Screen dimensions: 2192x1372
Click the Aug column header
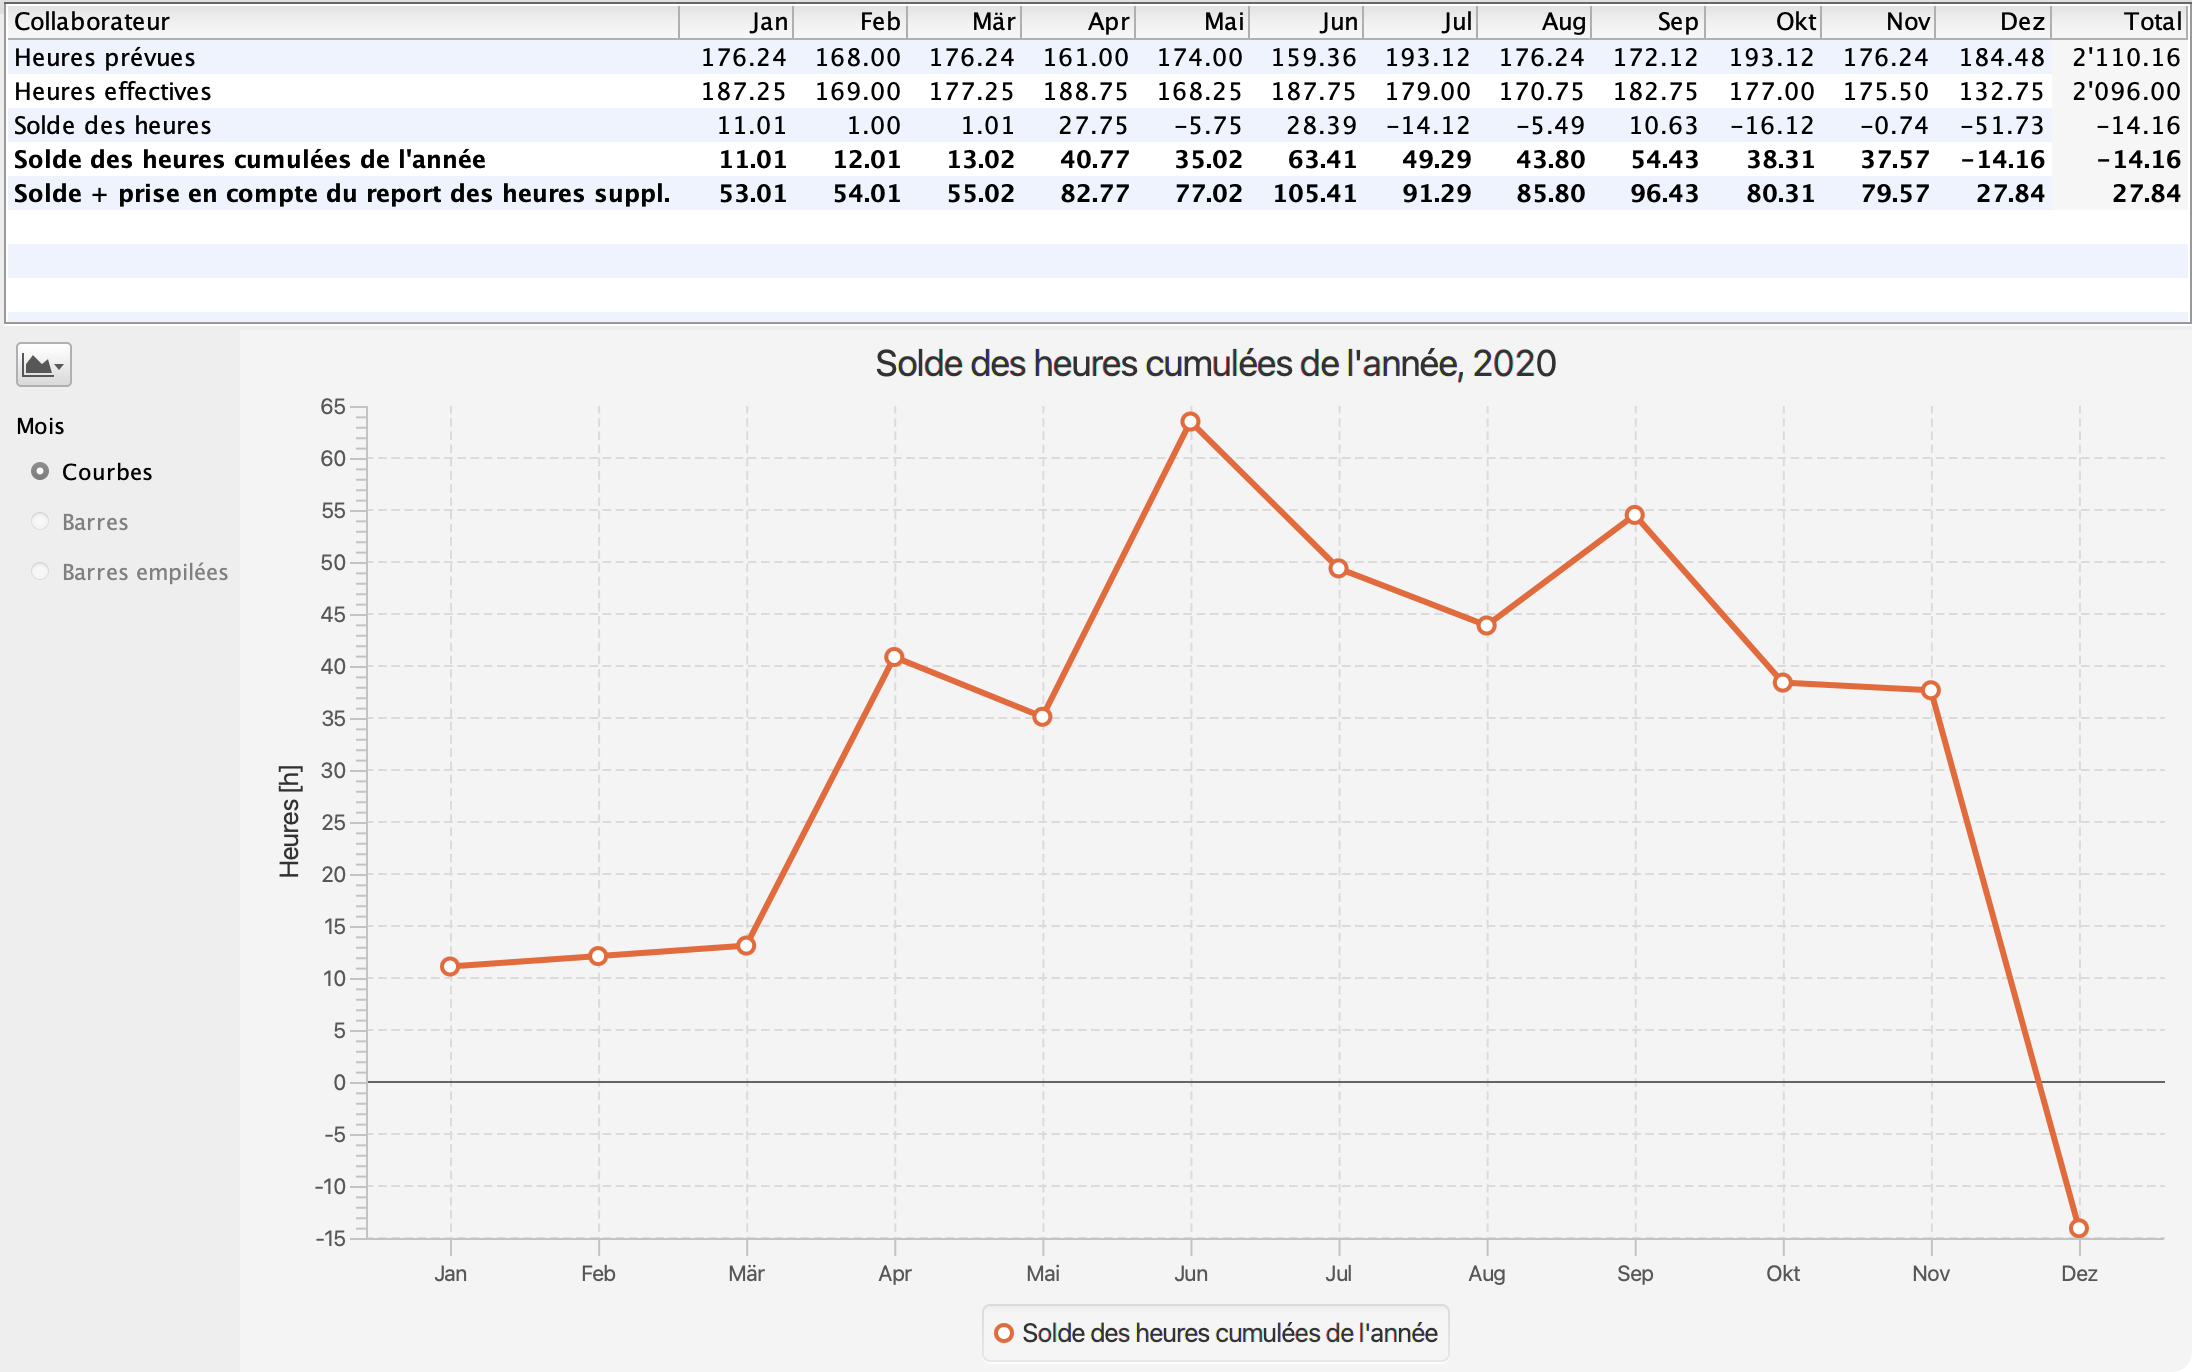coord(1534,22)
